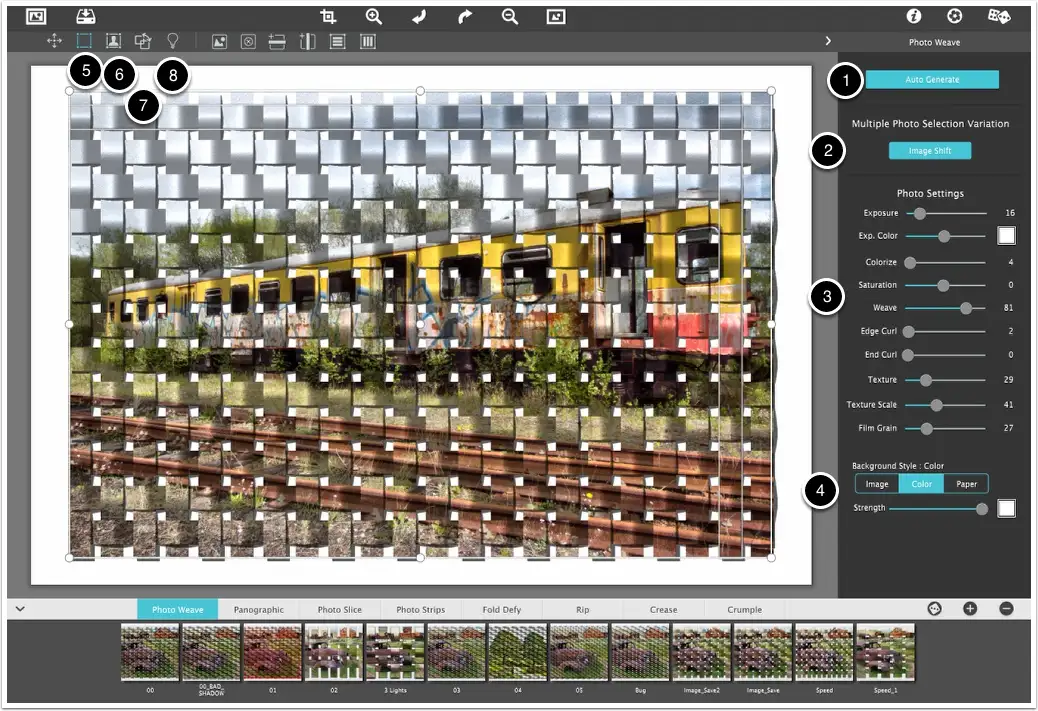
Task: Adjust the Weave slider
Action: (965, 308)
